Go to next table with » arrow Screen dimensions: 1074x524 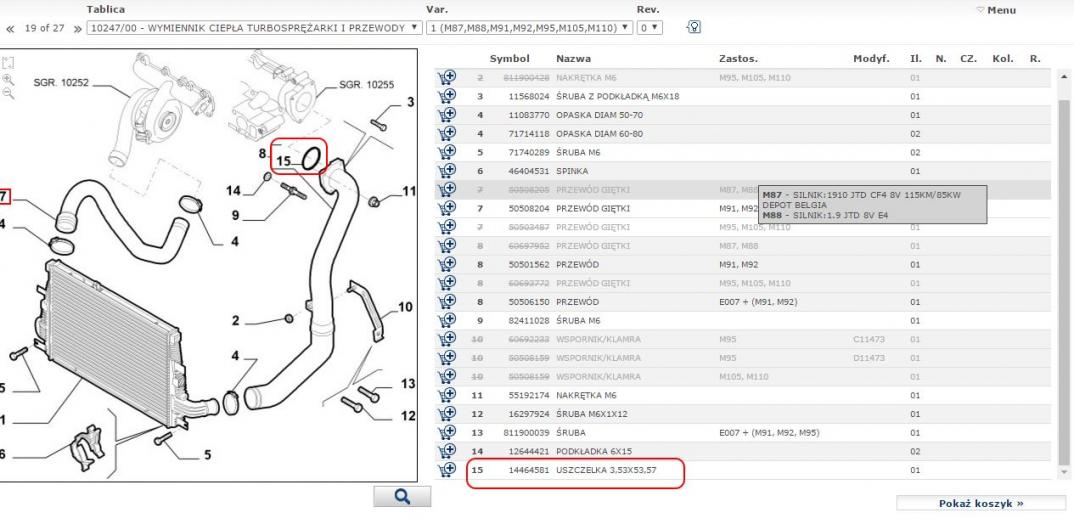(77, 29)
